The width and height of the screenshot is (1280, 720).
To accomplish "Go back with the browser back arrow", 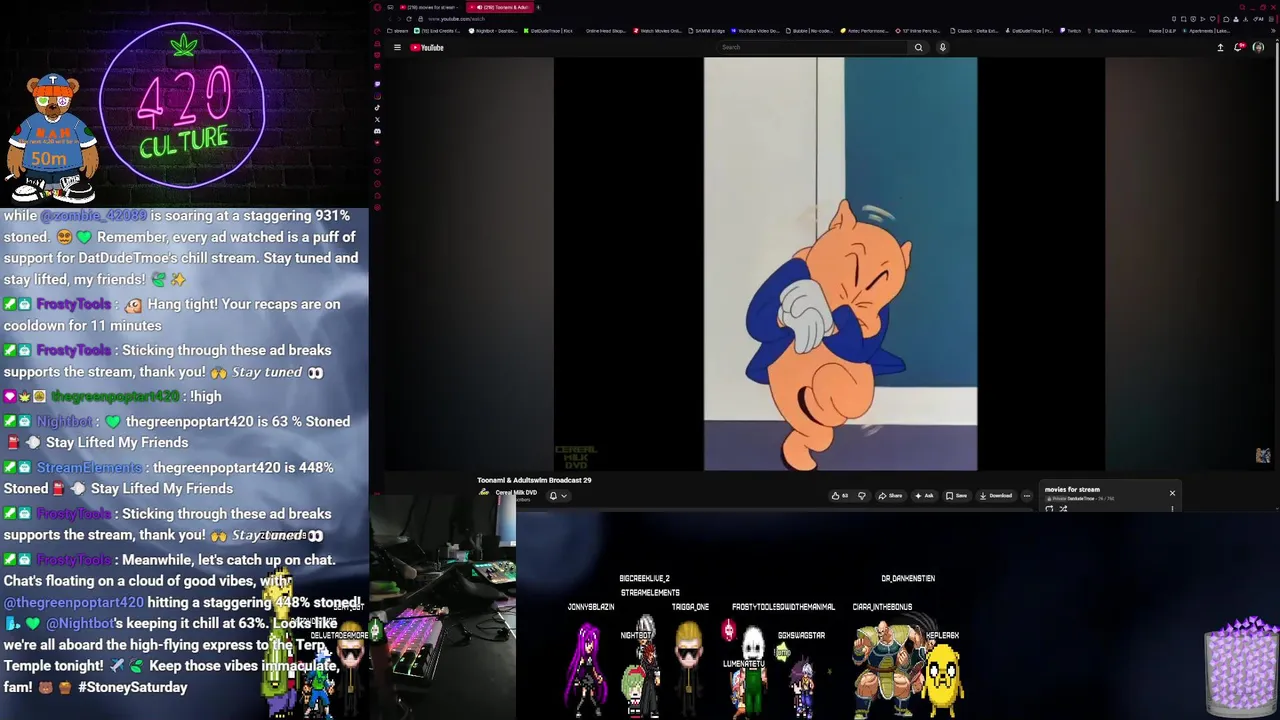I will [390, 19].
